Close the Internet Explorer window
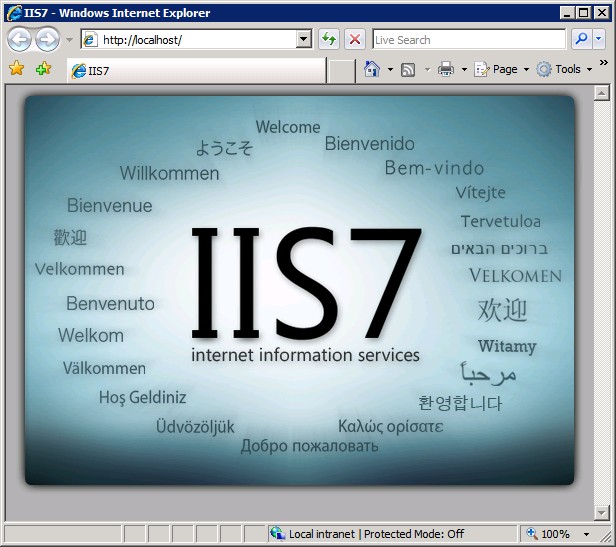The image size is (616, 547). point(601,13)
